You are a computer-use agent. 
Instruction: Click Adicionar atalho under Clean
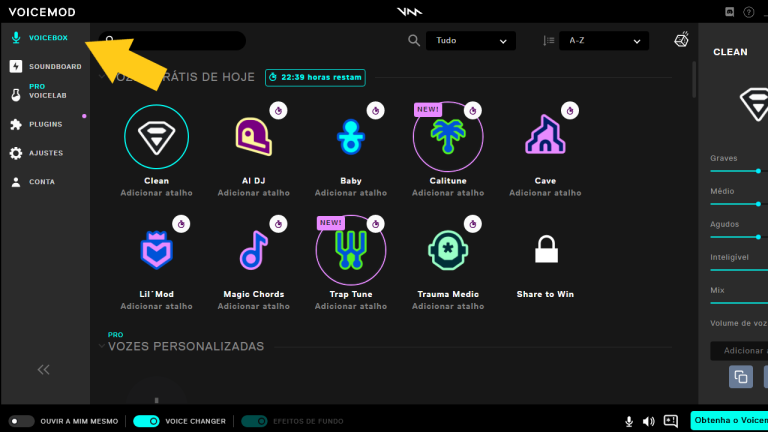[x=156, y=193]
